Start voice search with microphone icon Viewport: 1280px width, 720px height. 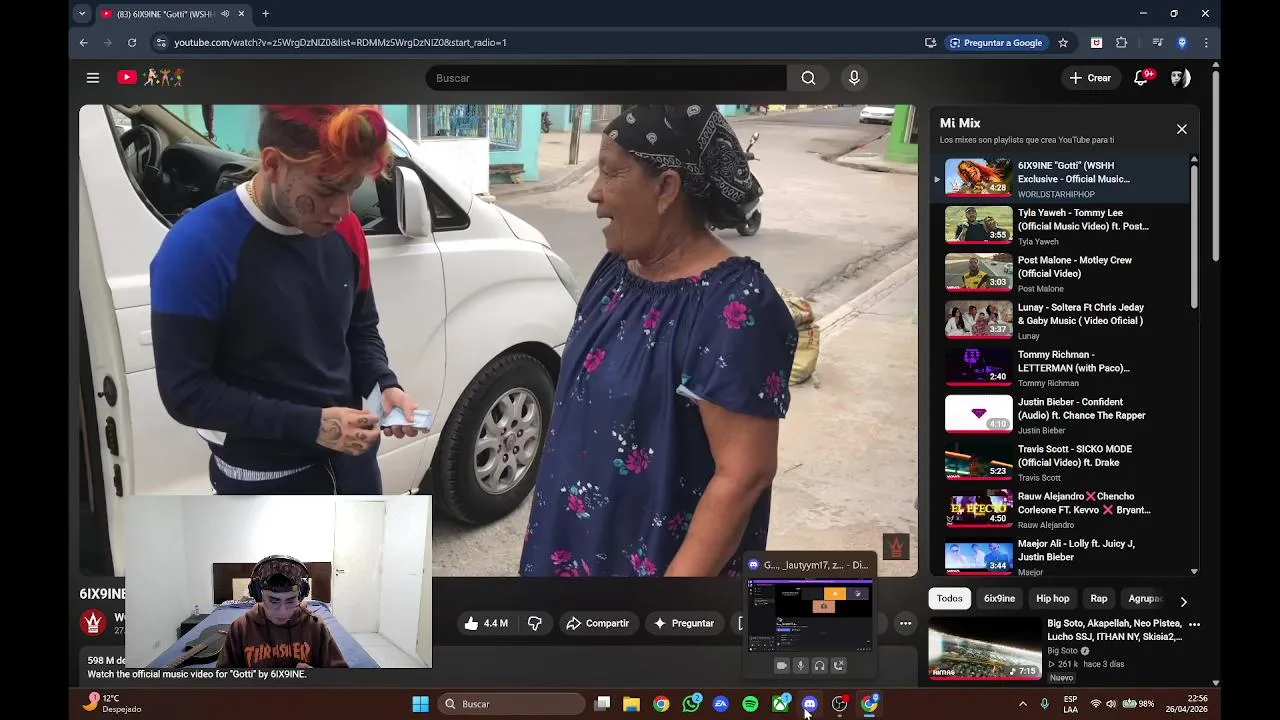tap(854, 78)
